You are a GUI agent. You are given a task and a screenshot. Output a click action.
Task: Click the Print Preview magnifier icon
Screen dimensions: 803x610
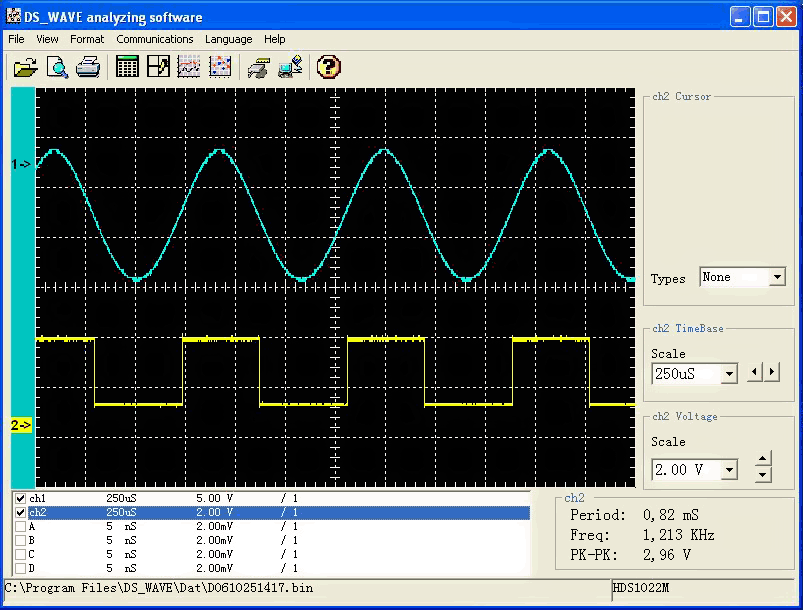coord(57,67)
